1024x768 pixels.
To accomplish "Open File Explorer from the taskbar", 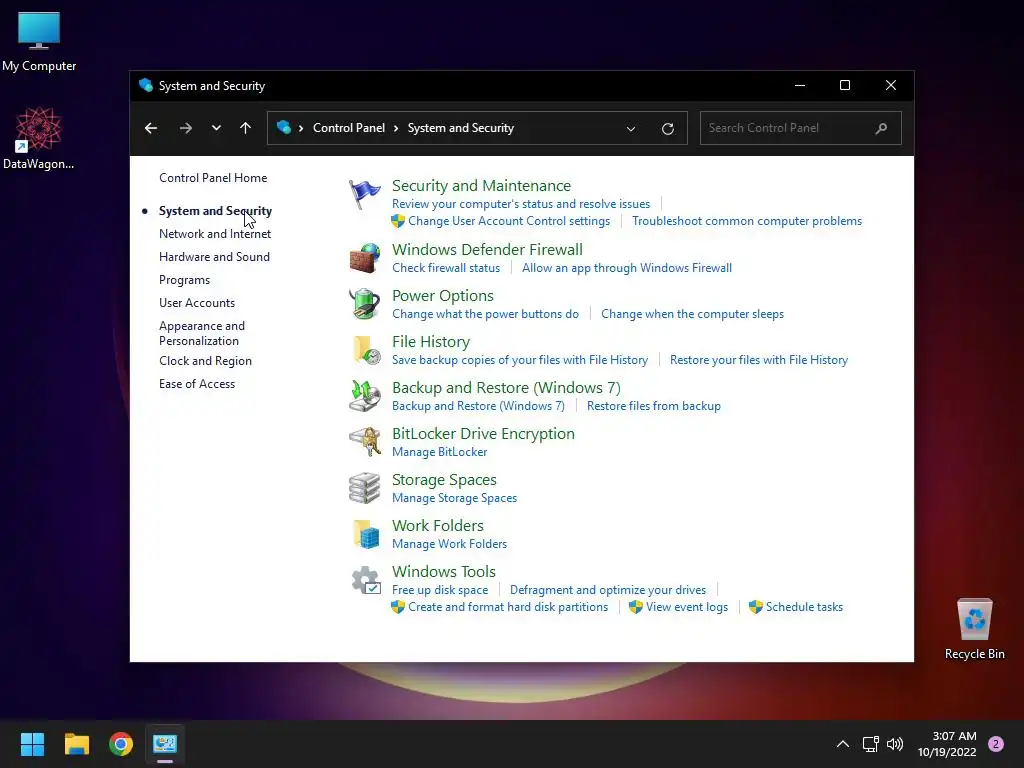I will (76, 744).
